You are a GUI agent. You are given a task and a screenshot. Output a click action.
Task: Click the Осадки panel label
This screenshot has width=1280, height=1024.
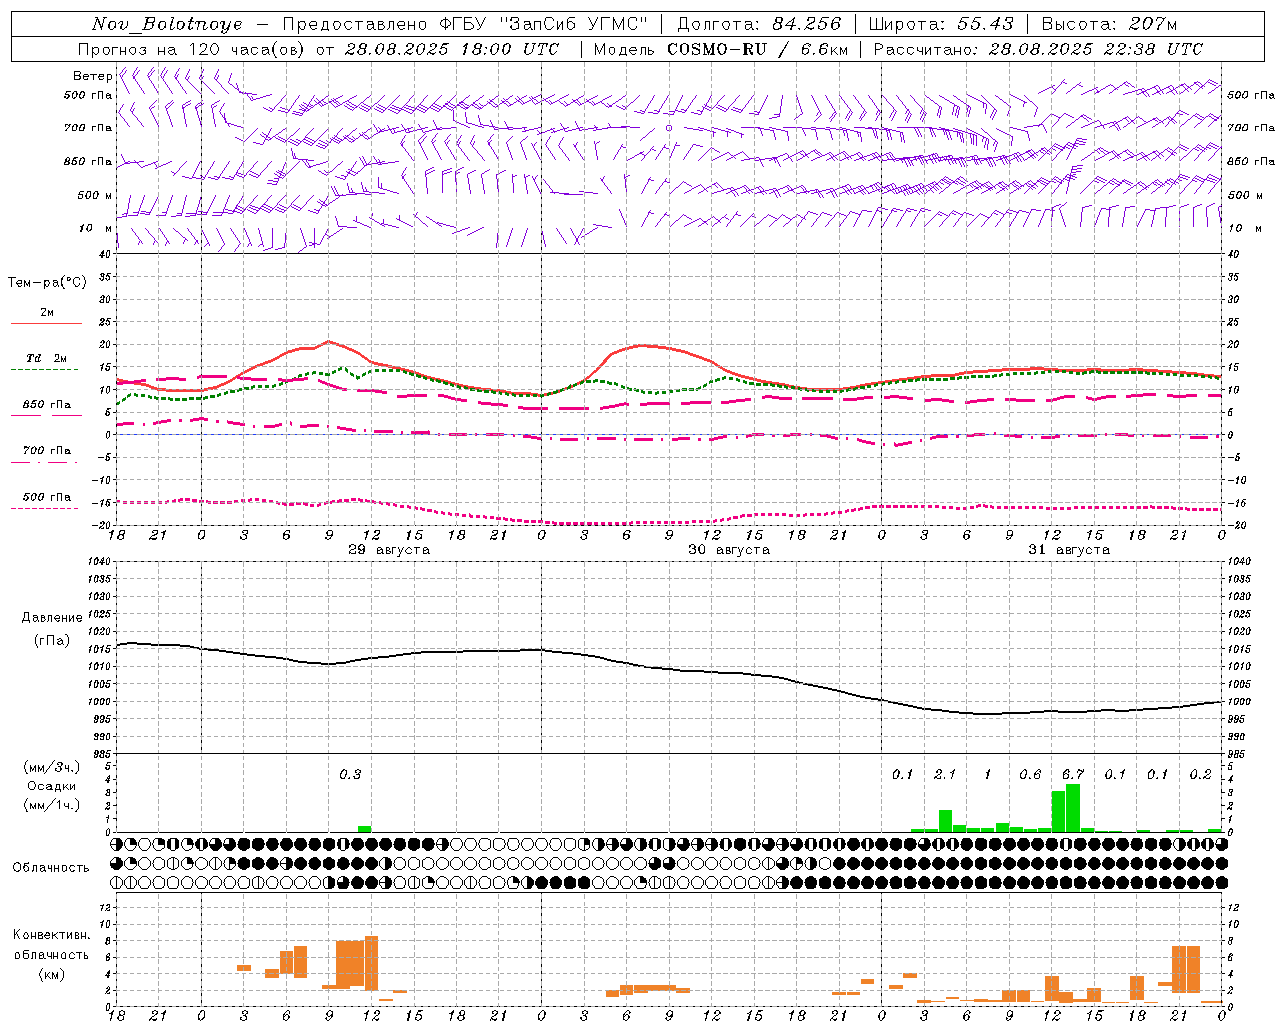52,786
